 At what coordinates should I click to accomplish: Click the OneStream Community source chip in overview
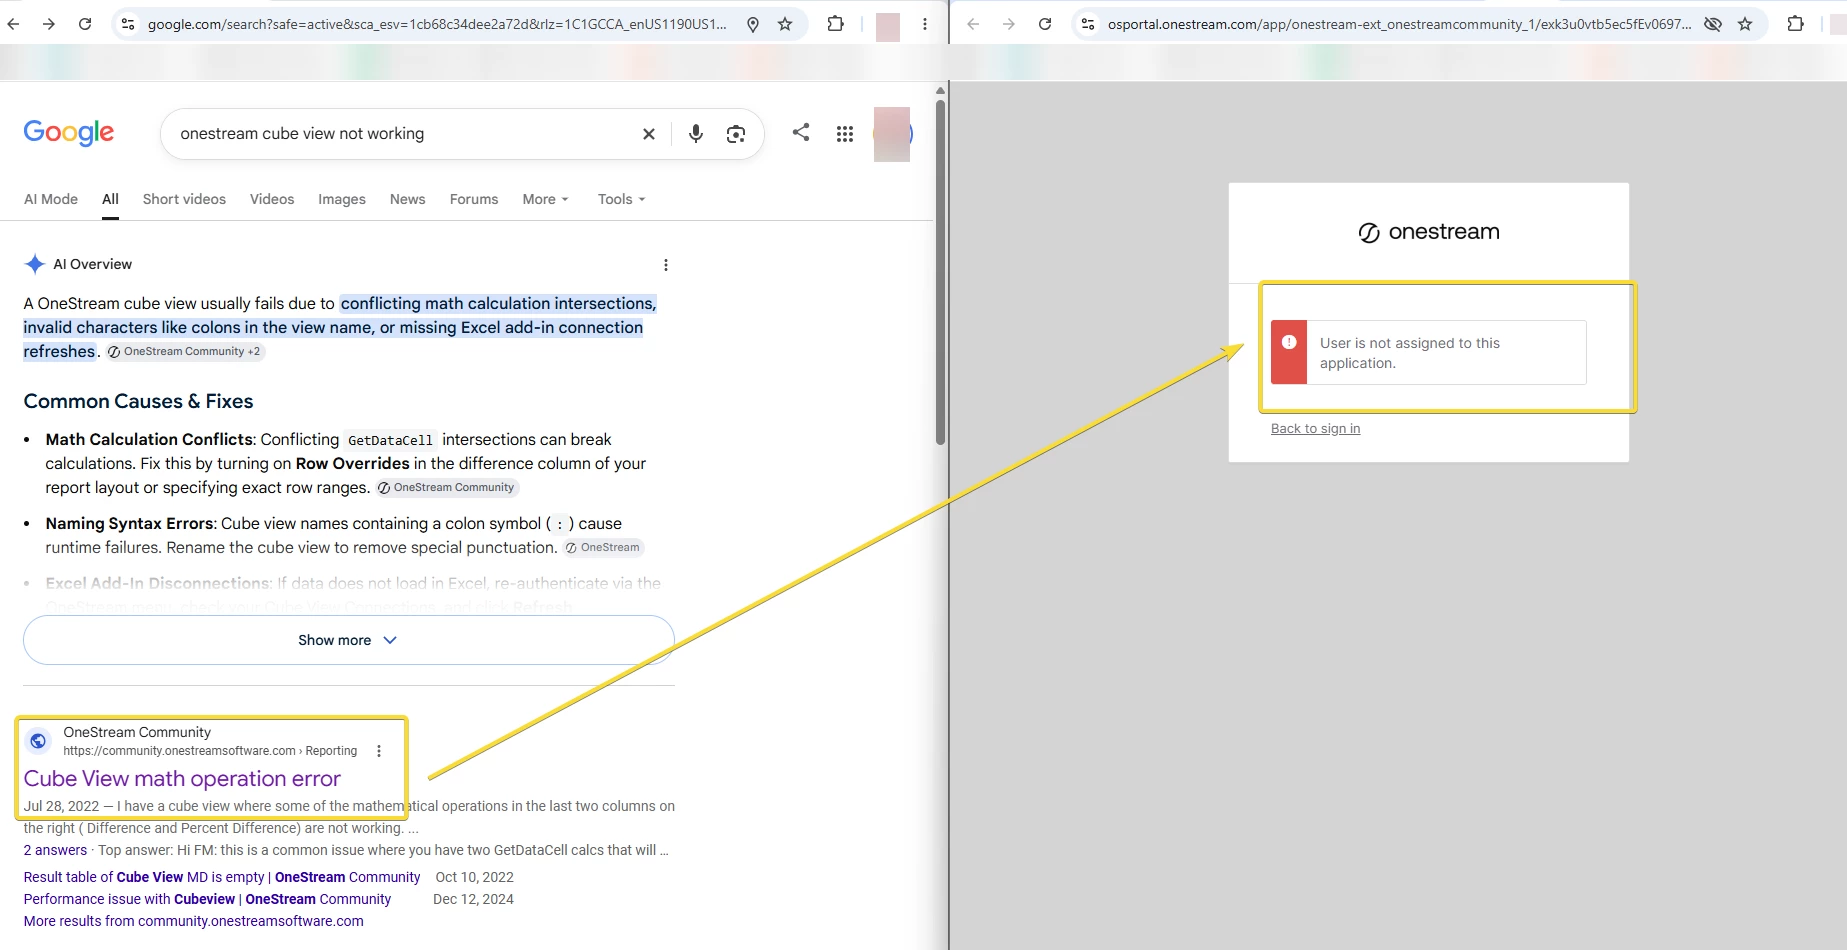[x=184, y=352]
